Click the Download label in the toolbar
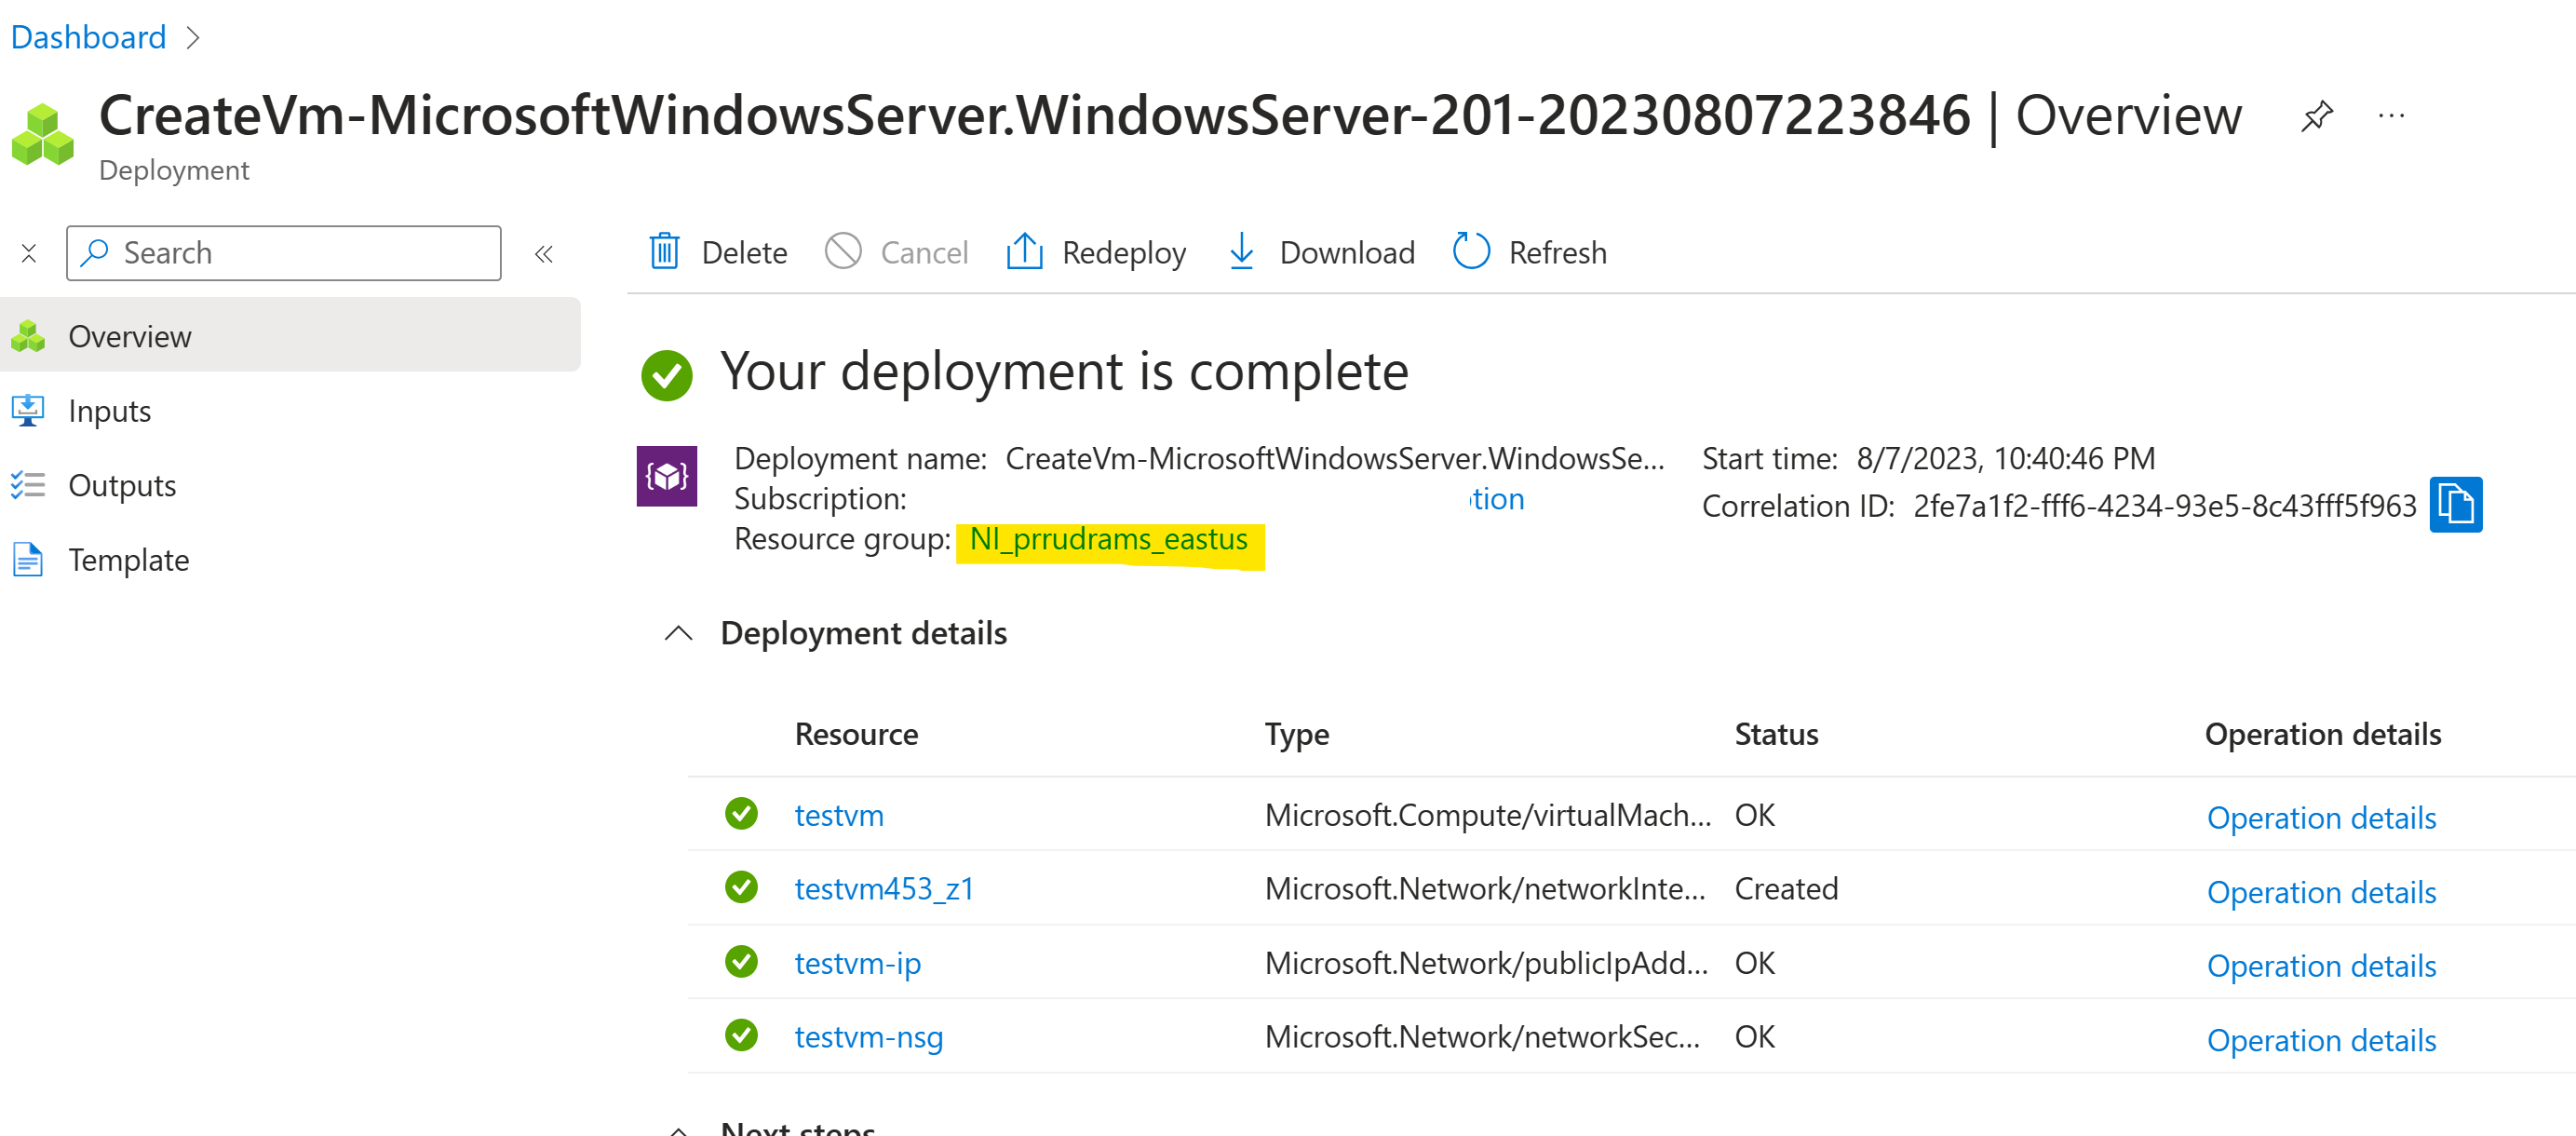 pos(1347,253)
